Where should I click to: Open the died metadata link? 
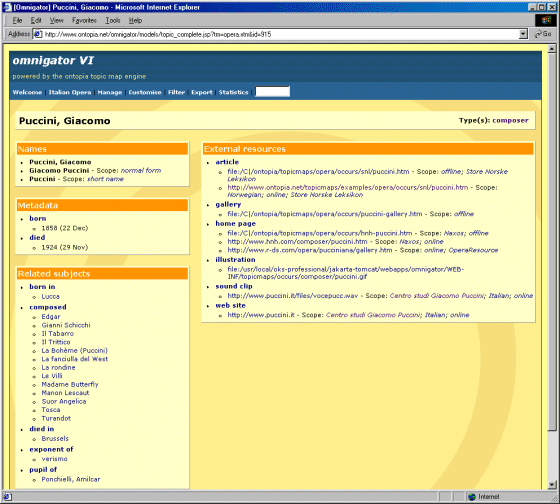(x=37, y=238)
